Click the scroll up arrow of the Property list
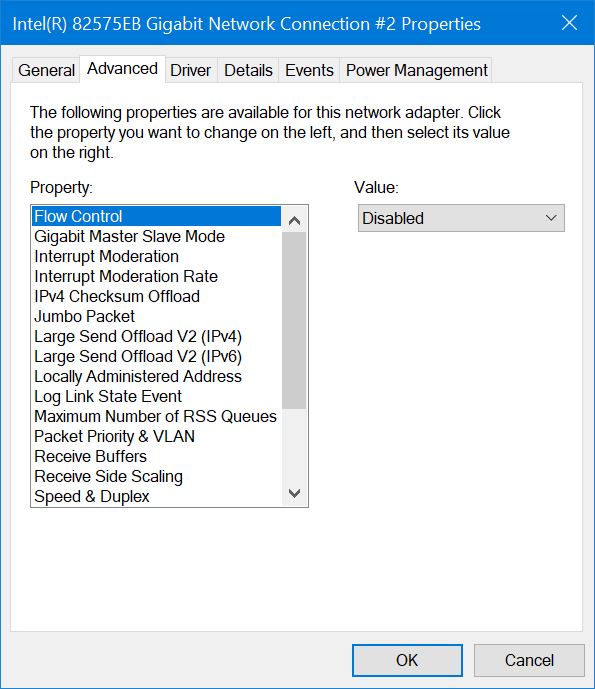595x689 pixels. click(x=294, y=220)
